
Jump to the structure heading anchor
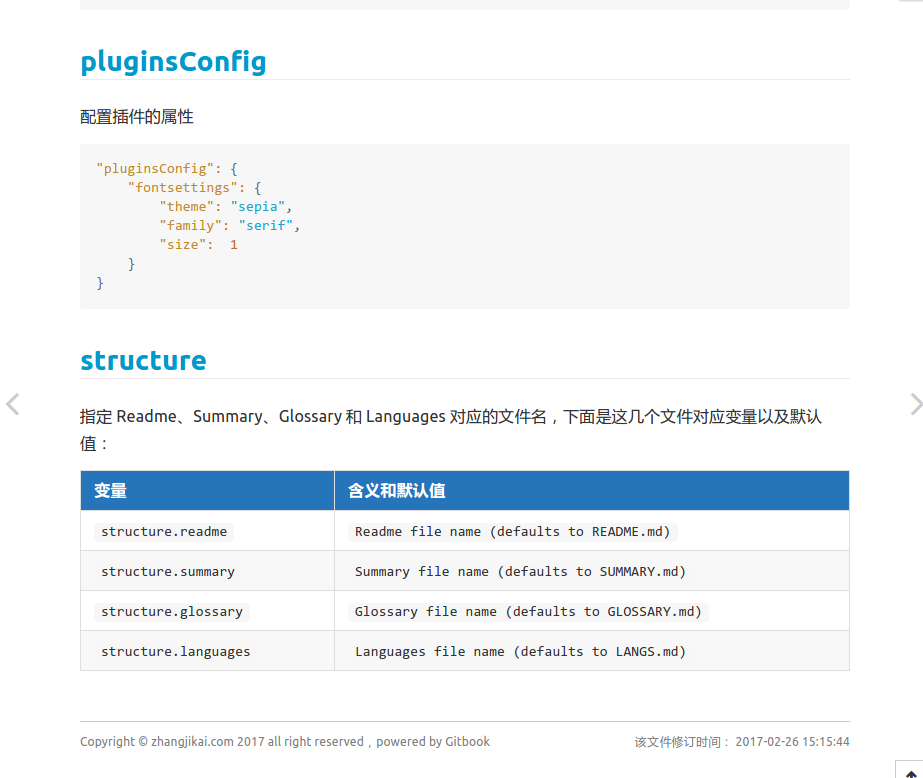coord(143,360)
